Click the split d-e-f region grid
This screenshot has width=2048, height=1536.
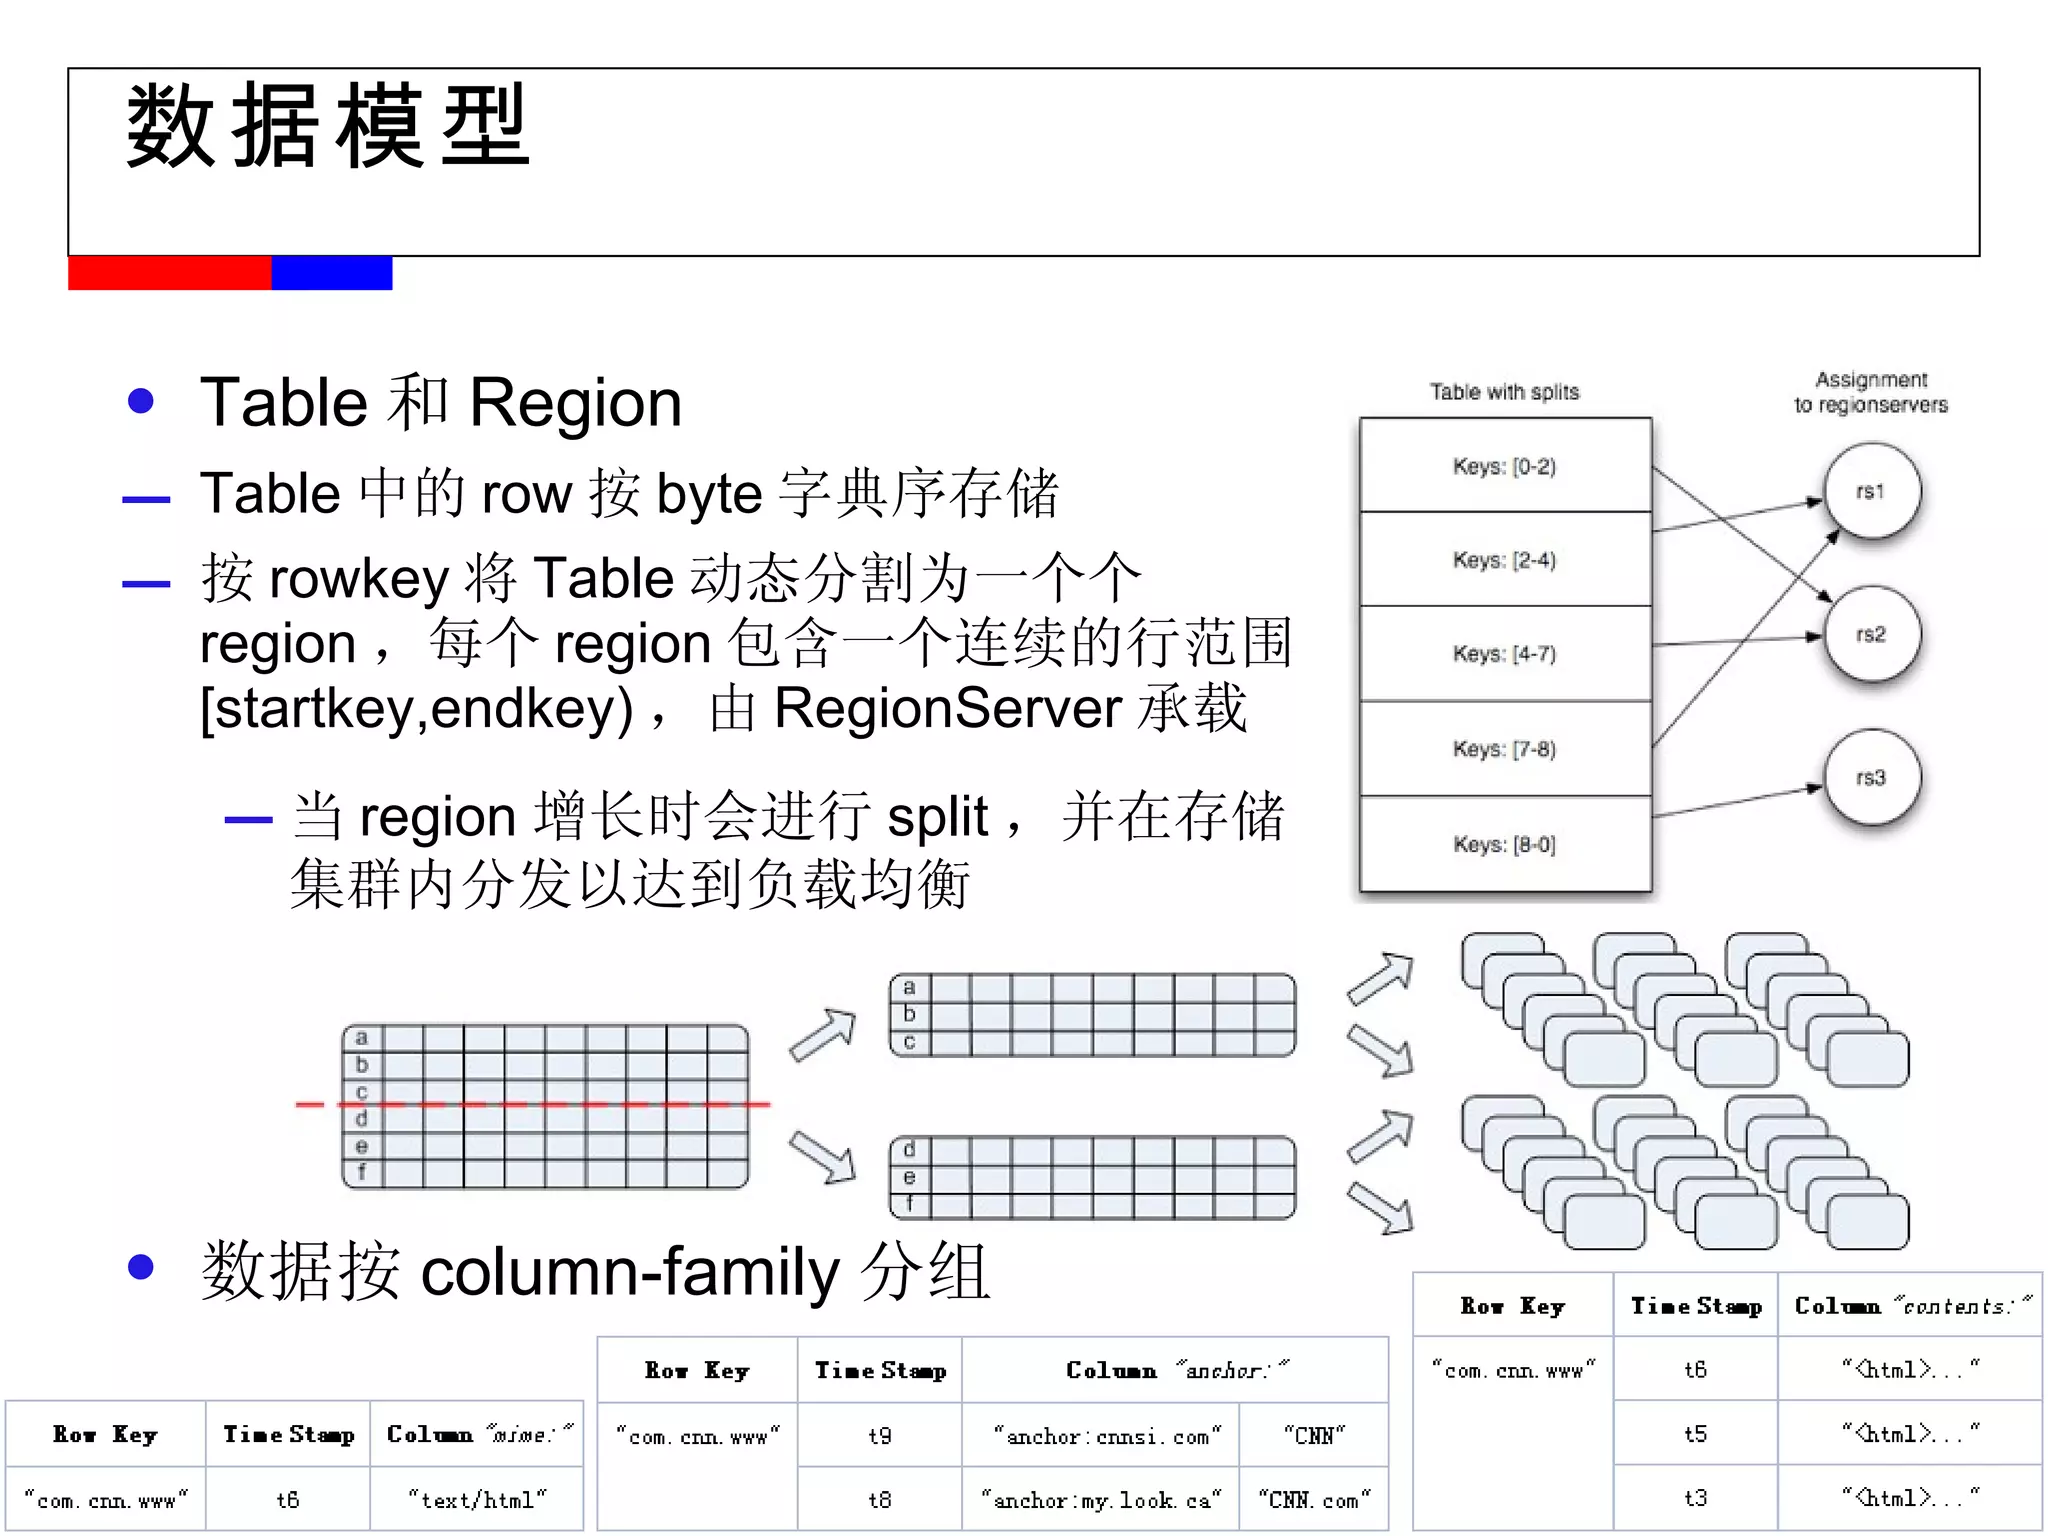1092,1177
